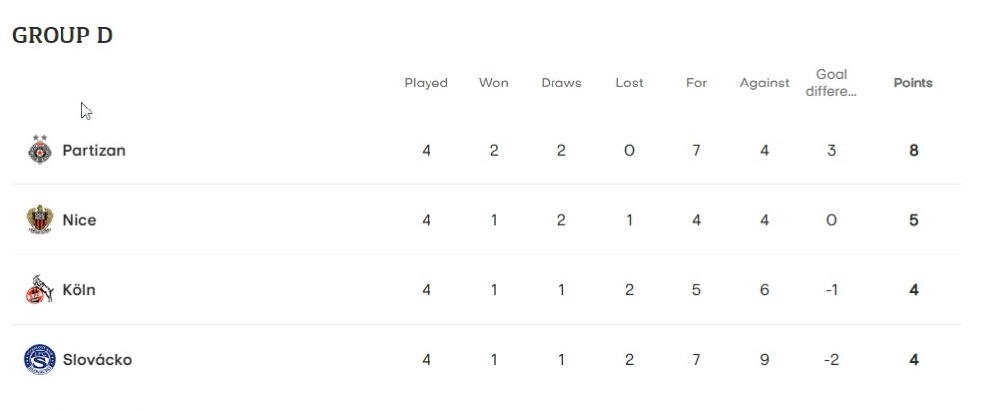
Task: Click Nice's points total of 5
Action: 914,220
